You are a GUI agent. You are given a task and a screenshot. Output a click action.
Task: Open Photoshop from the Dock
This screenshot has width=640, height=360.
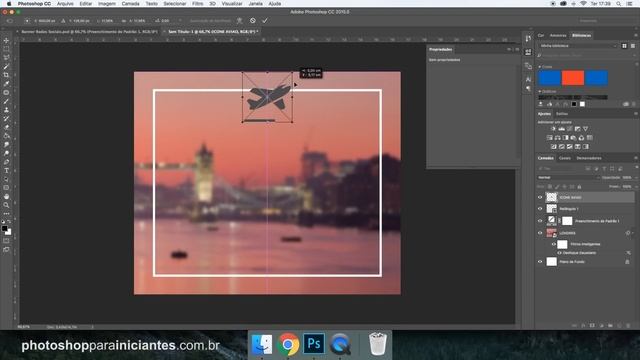pyautogui.click(x=314, y=344)
